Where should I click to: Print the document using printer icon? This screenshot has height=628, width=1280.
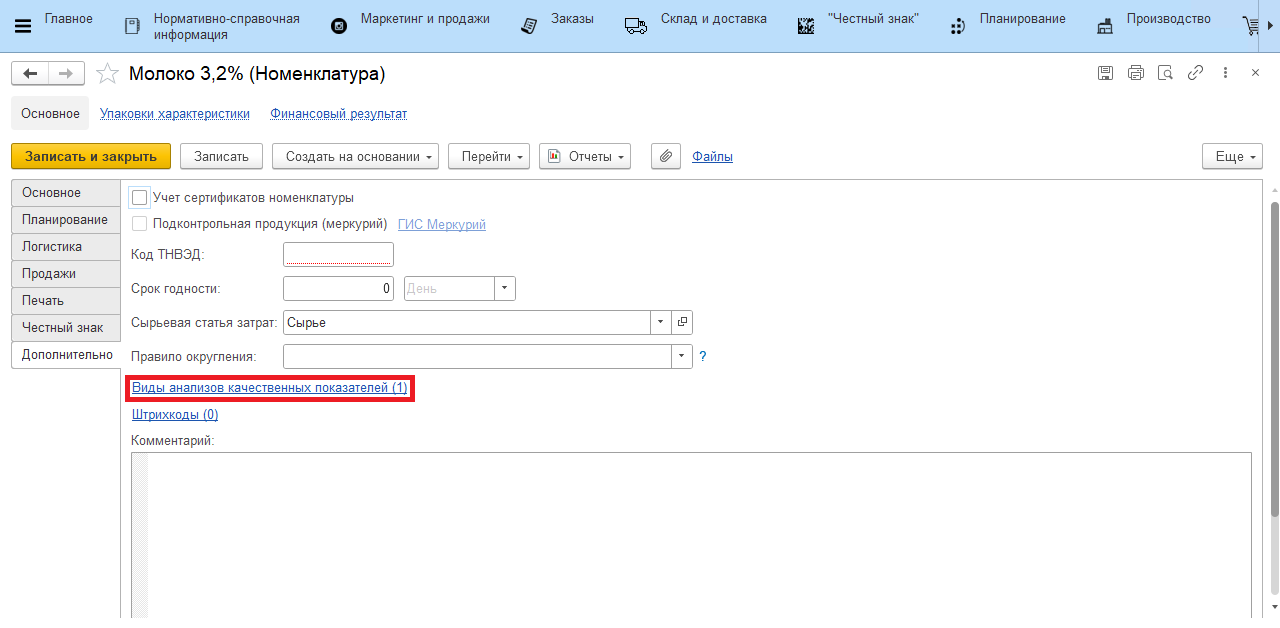pos(1135,73)
